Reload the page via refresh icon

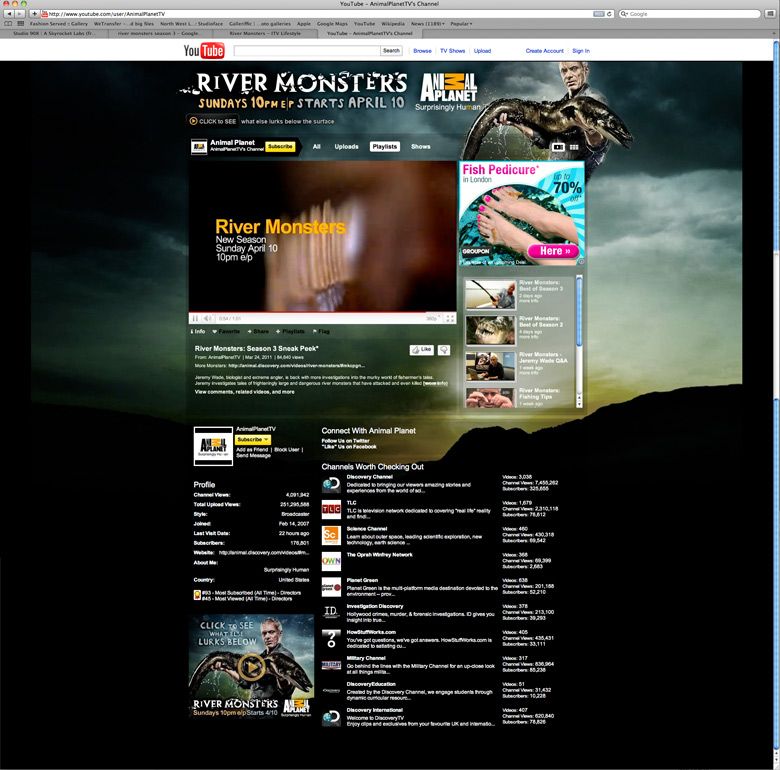click(609, 14)
